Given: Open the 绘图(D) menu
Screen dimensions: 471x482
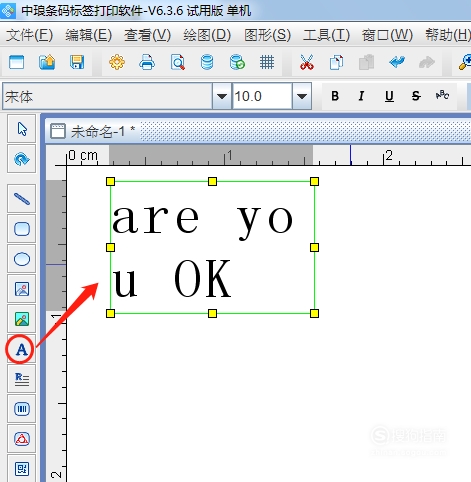Looking at the screenshot, I should coord(207,35).
